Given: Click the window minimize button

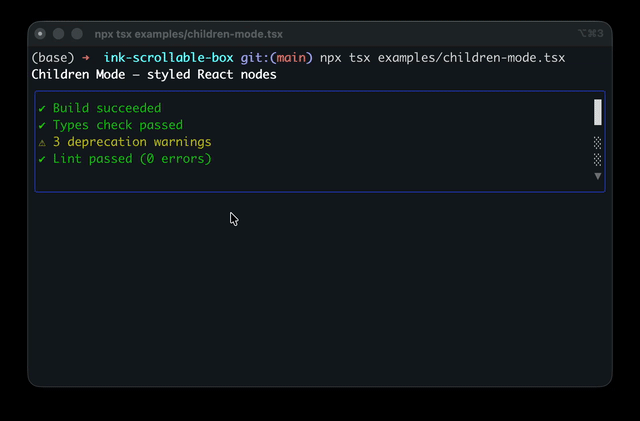Looking at the screenshot, I should [58, 34].
